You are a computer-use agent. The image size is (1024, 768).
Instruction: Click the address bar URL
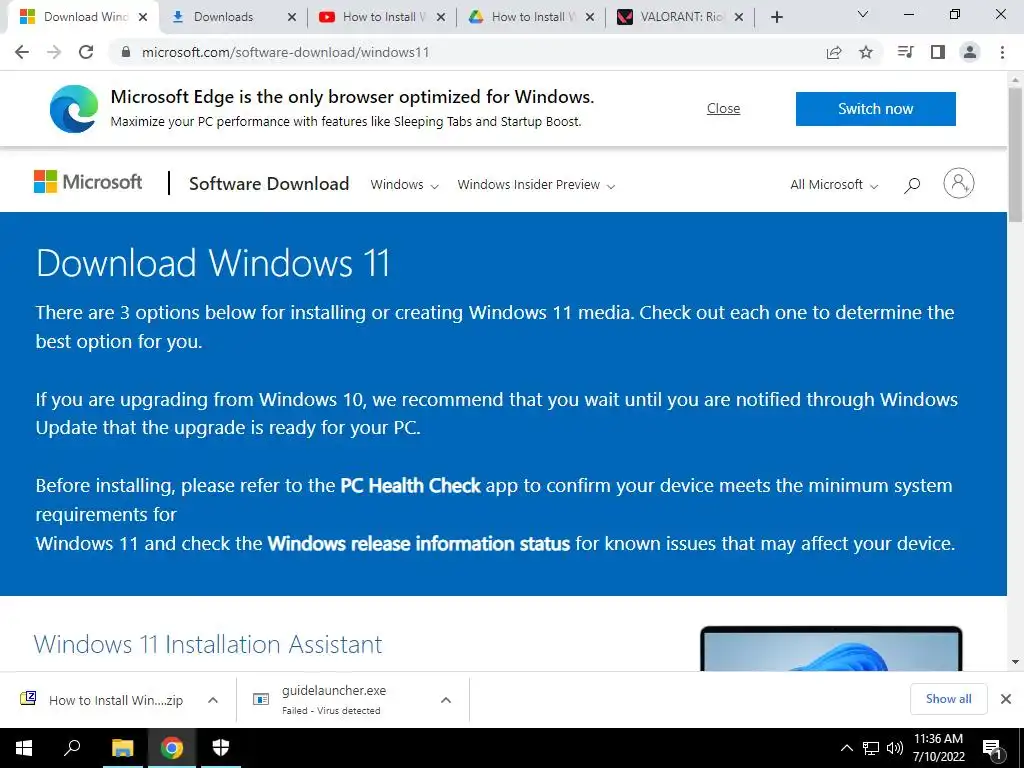tap(285, 52)
